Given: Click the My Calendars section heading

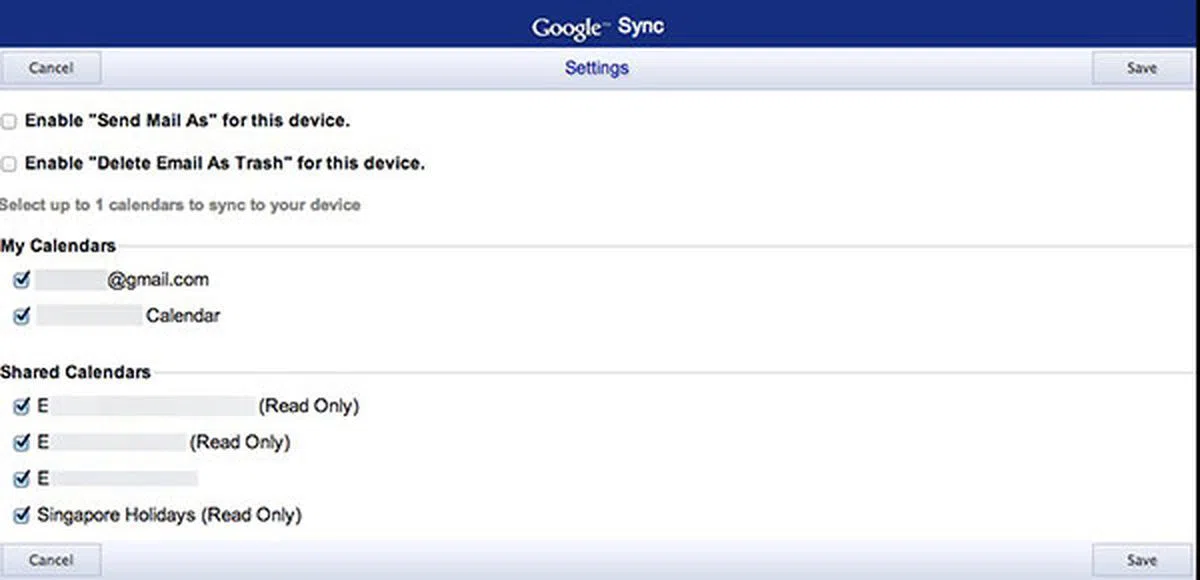Looking at the screenshot, I should 58,245.
